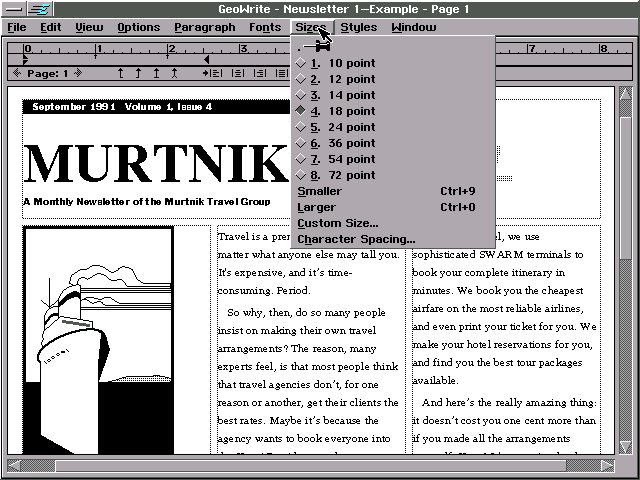Select 54 point size
640x480 pixels.
(393, 159)
